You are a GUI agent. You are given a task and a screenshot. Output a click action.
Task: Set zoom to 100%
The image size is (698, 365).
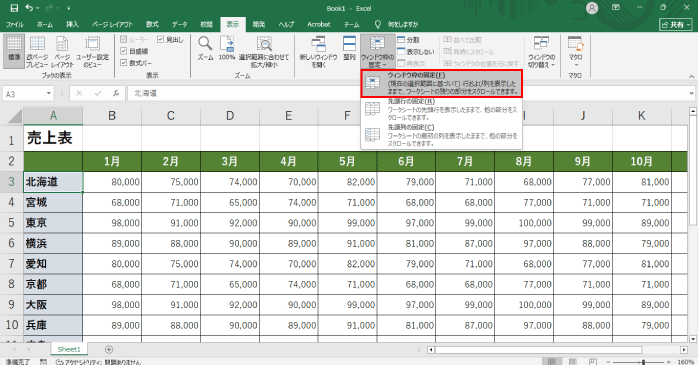tap(227, 49)
